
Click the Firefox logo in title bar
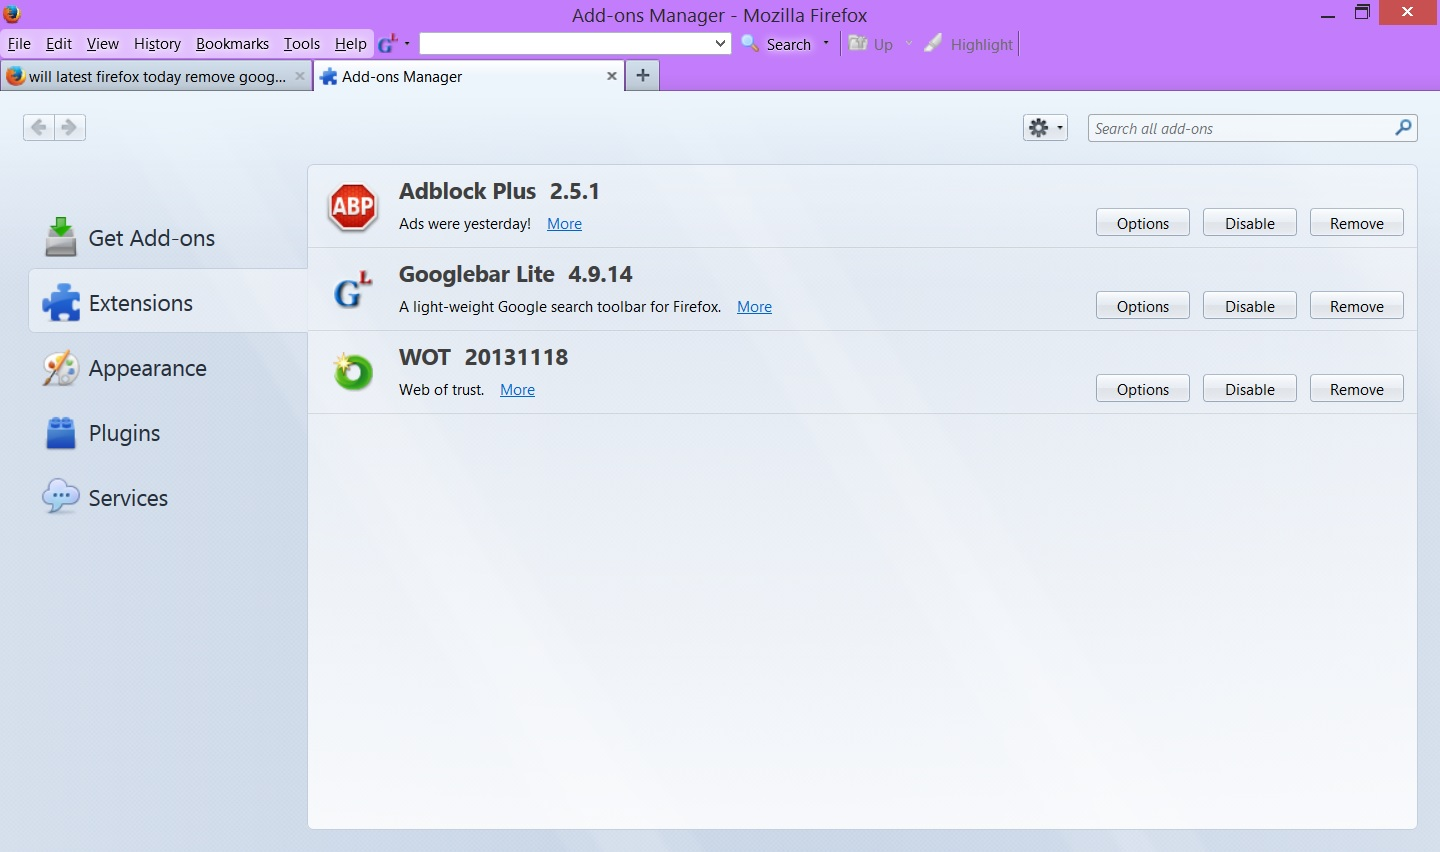pos(12,14)
